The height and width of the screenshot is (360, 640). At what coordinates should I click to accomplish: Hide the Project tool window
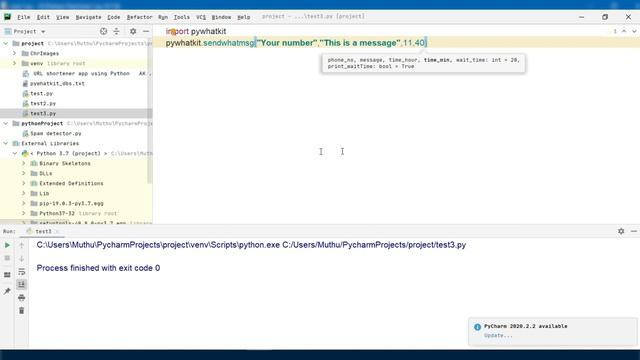click(x=146, y=31)
